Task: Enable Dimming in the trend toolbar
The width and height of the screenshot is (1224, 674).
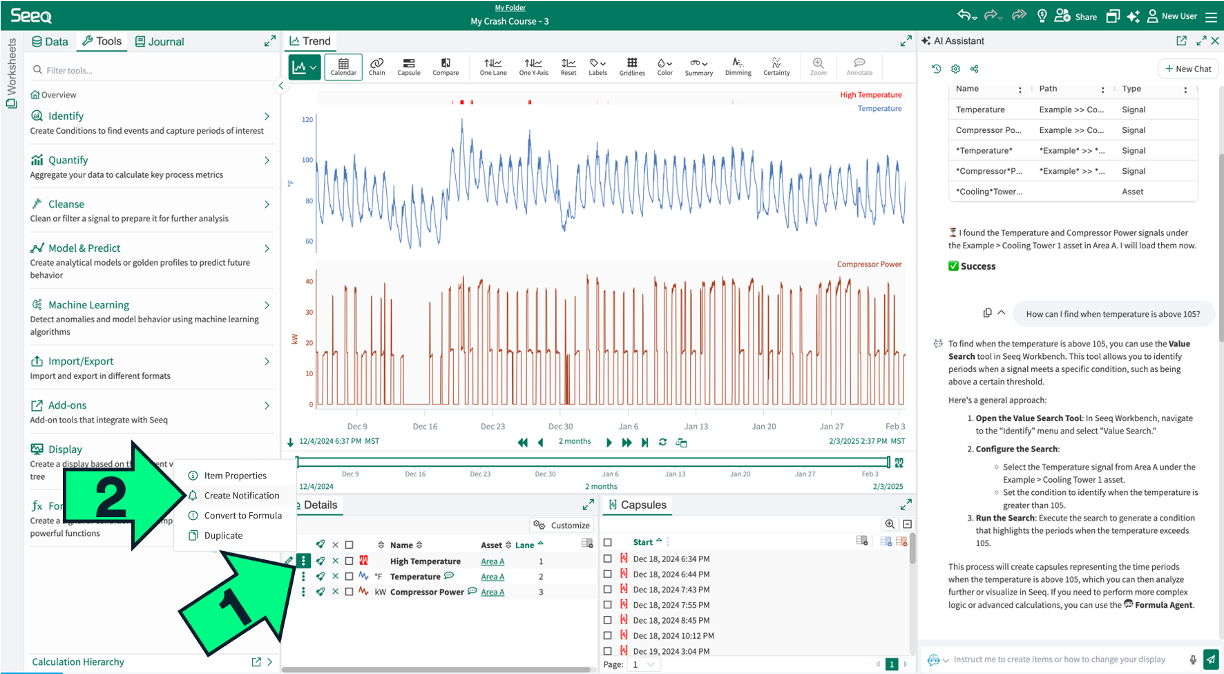Action: pyautogui.click(x=738, y=66)
